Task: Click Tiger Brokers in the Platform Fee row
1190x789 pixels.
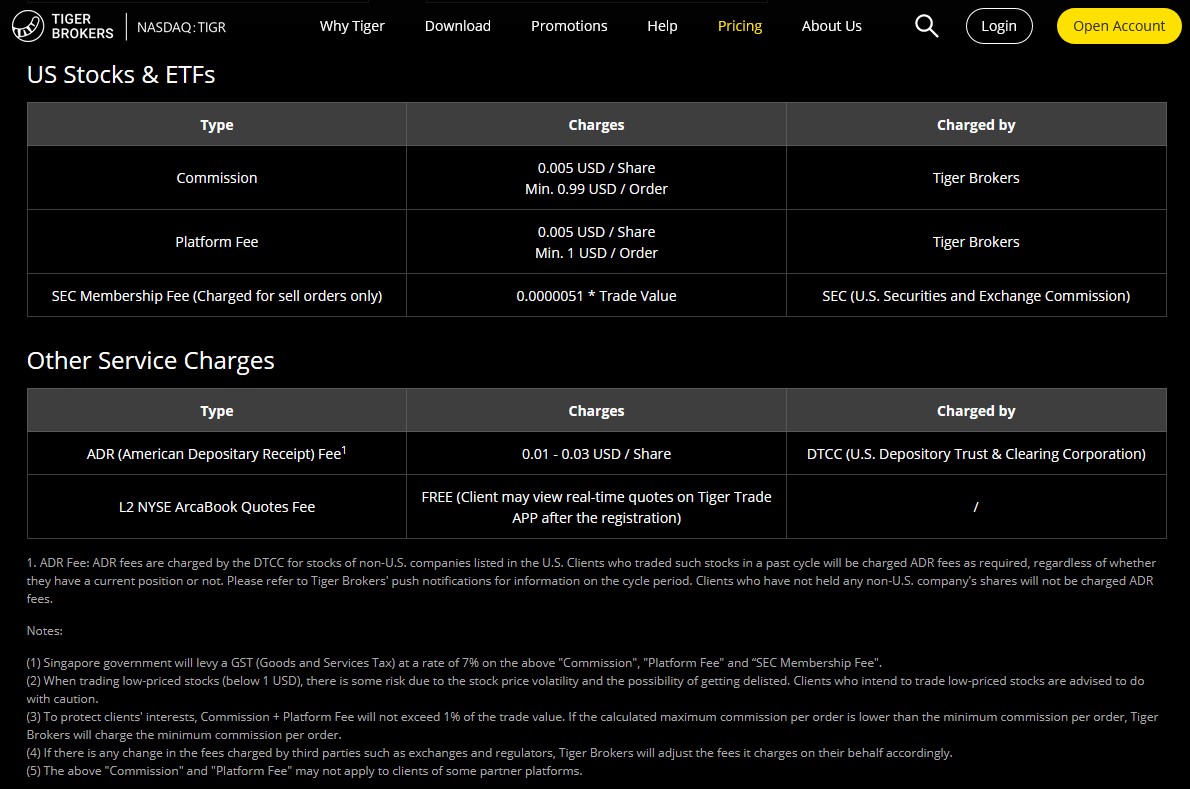Action: click(976, 242)
